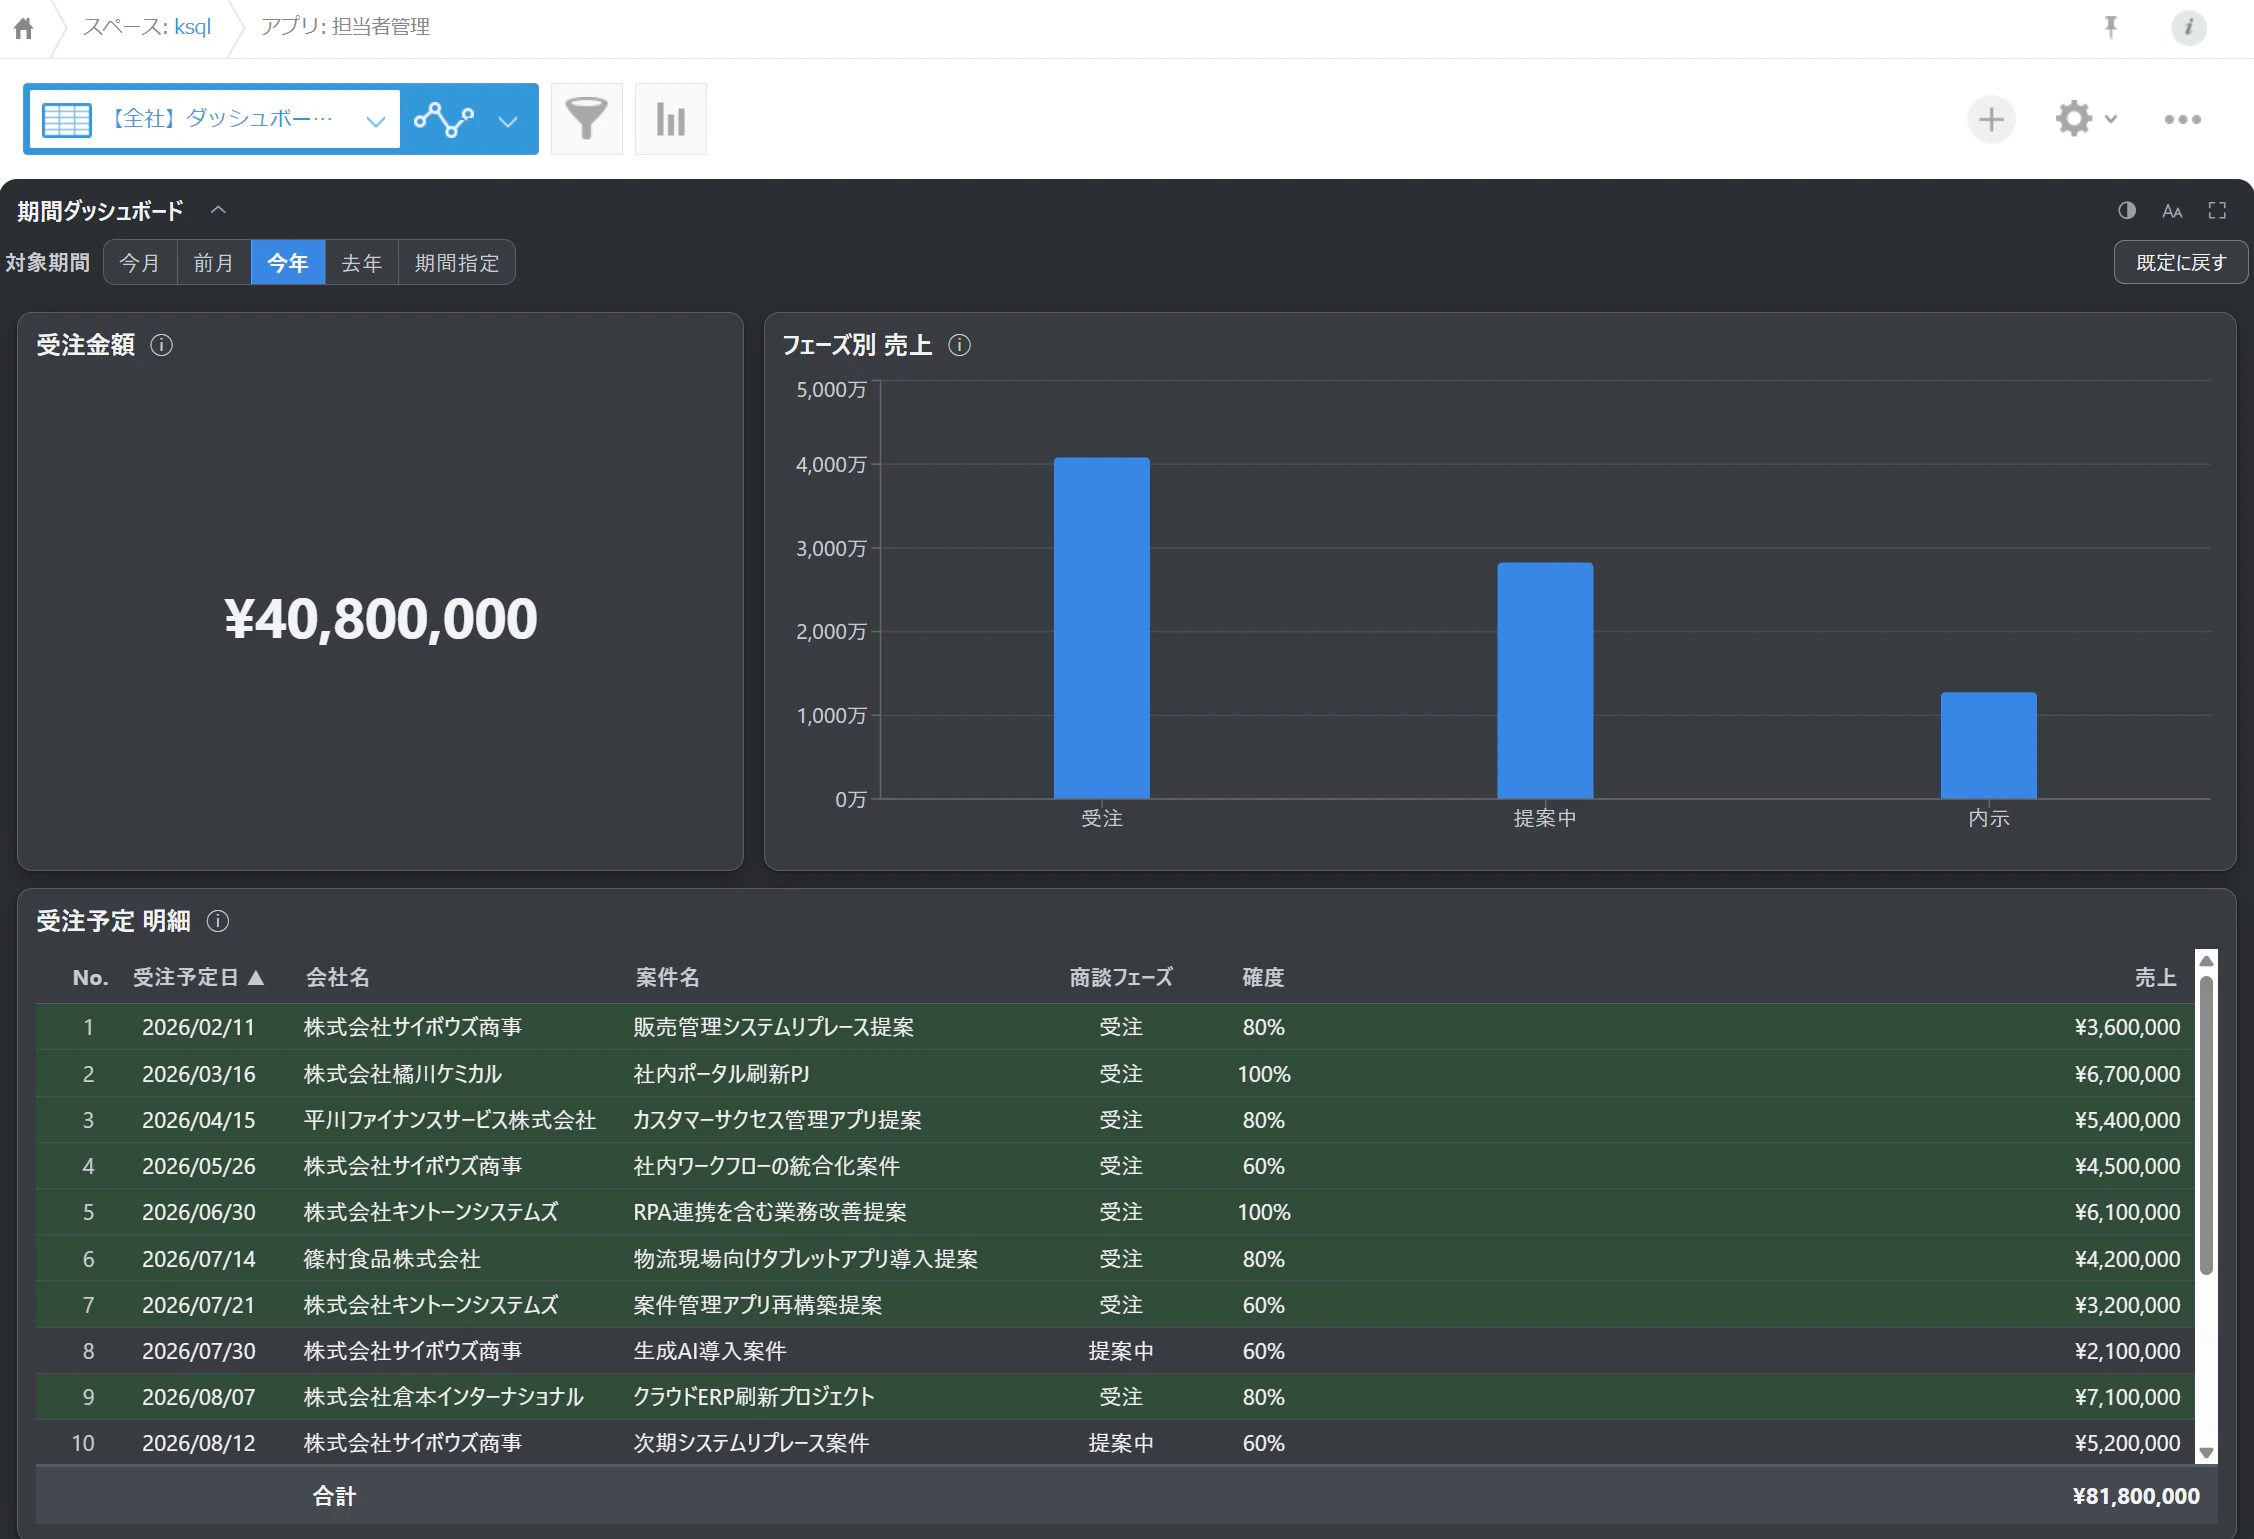Select the 今年 period tab
The width and height of the screenshot is (2254, 1539).
coord(288,263)
